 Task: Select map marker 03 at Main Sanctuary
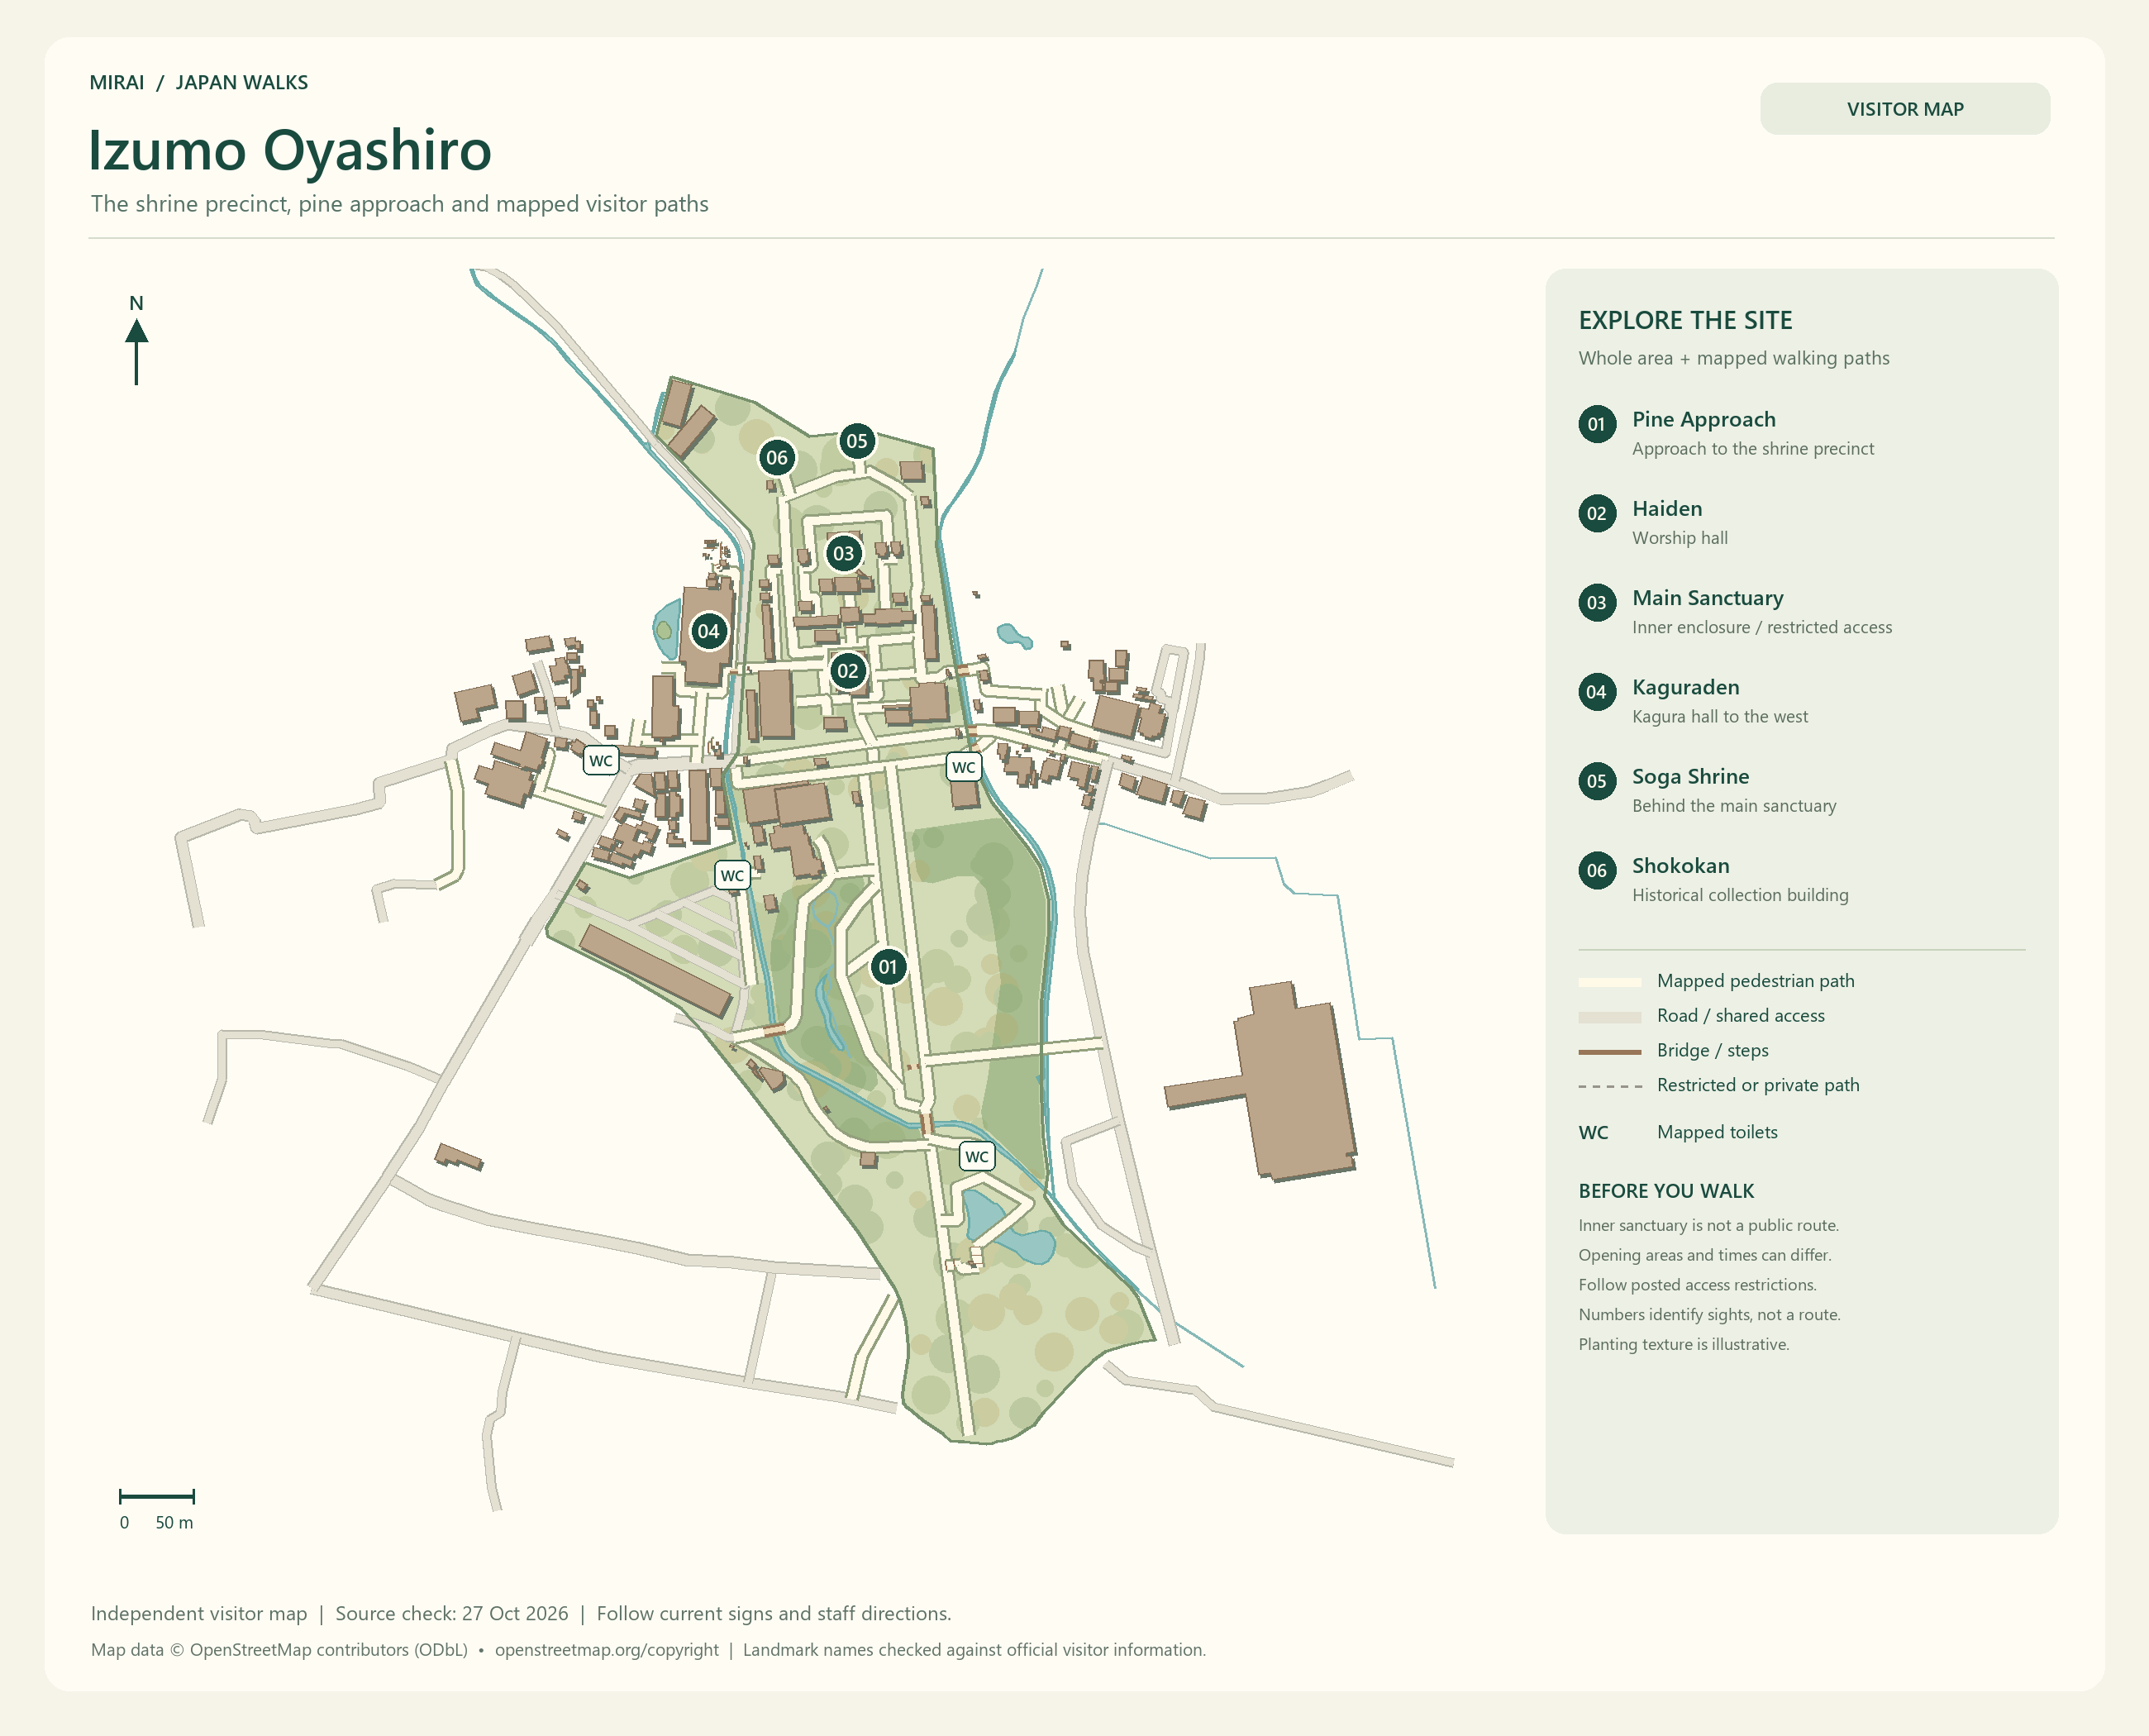(844, 553)
